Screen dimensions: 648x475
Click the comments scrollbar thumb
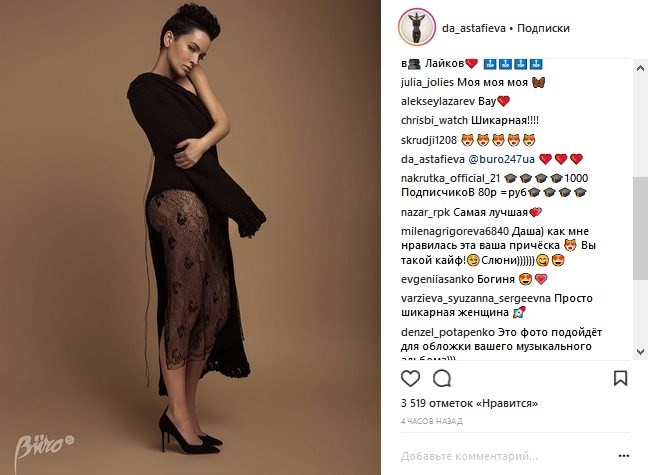pos(640,228)
